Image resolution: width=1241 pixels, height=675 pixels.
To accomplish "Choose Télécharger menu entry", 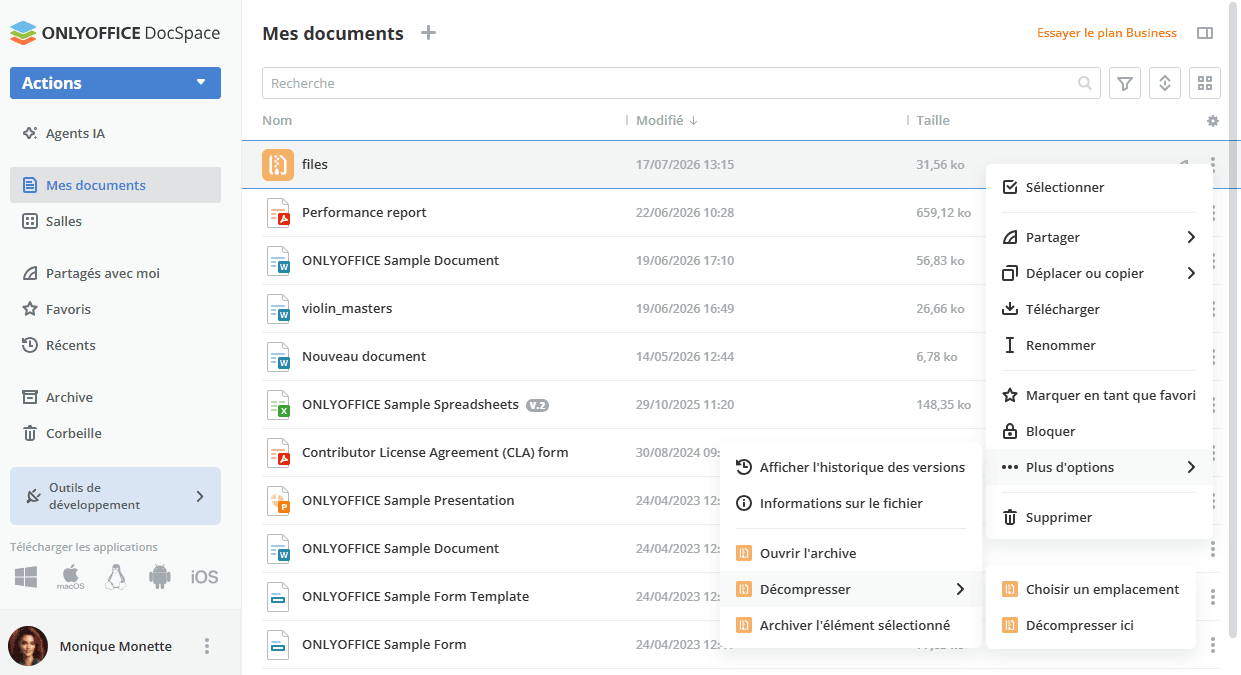I will (1099, 309).
